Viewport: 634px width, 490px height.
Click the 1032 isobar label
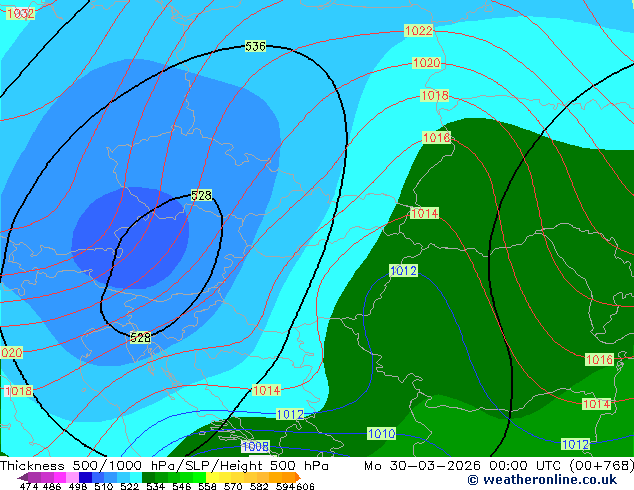tap(20, 14)
